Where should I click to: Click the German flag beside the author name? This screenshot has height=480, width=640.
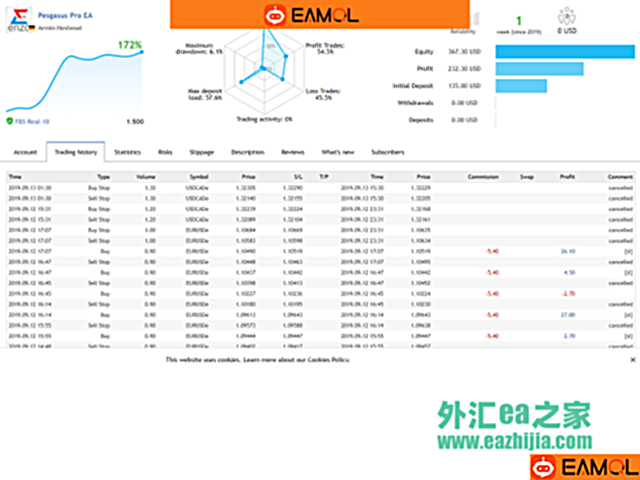click(32, 28)
